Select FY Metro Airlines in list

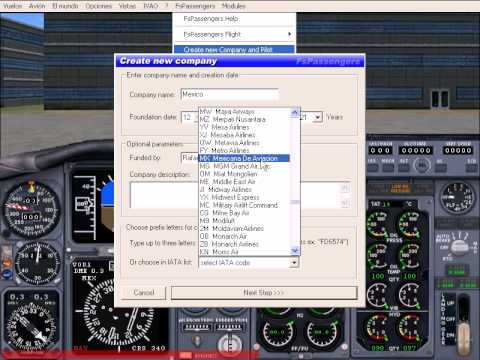pyautogui.click(x=245, y=150)
